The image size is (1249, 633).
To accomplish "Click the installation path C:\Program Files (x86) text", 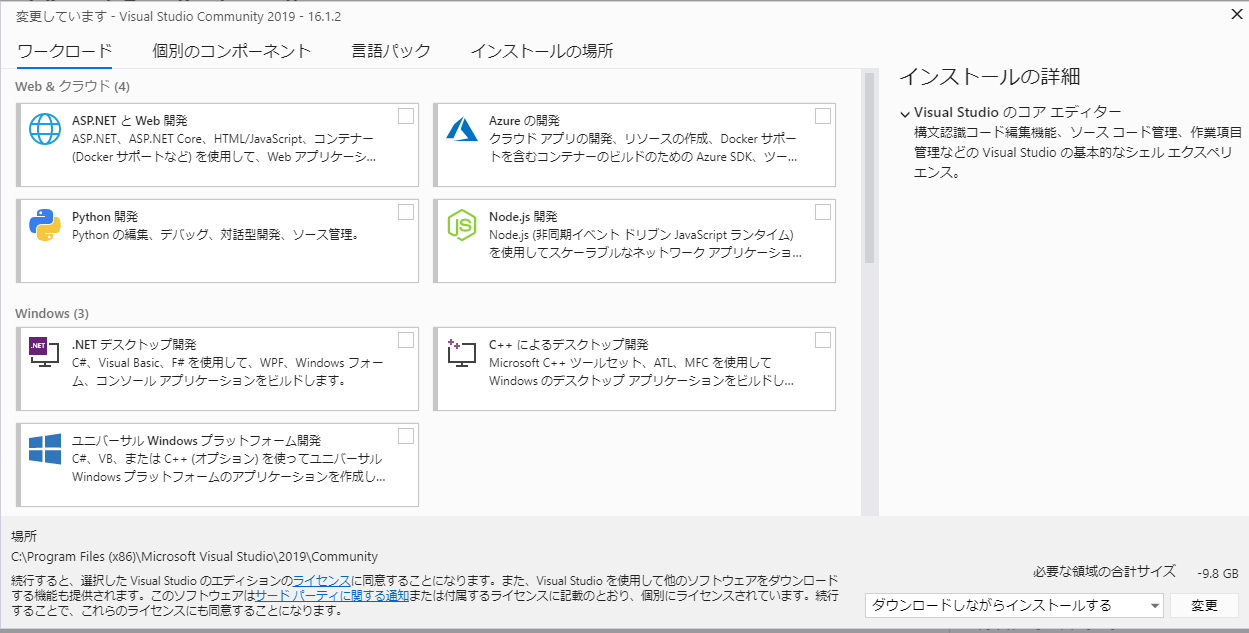I will coord(195,557).
